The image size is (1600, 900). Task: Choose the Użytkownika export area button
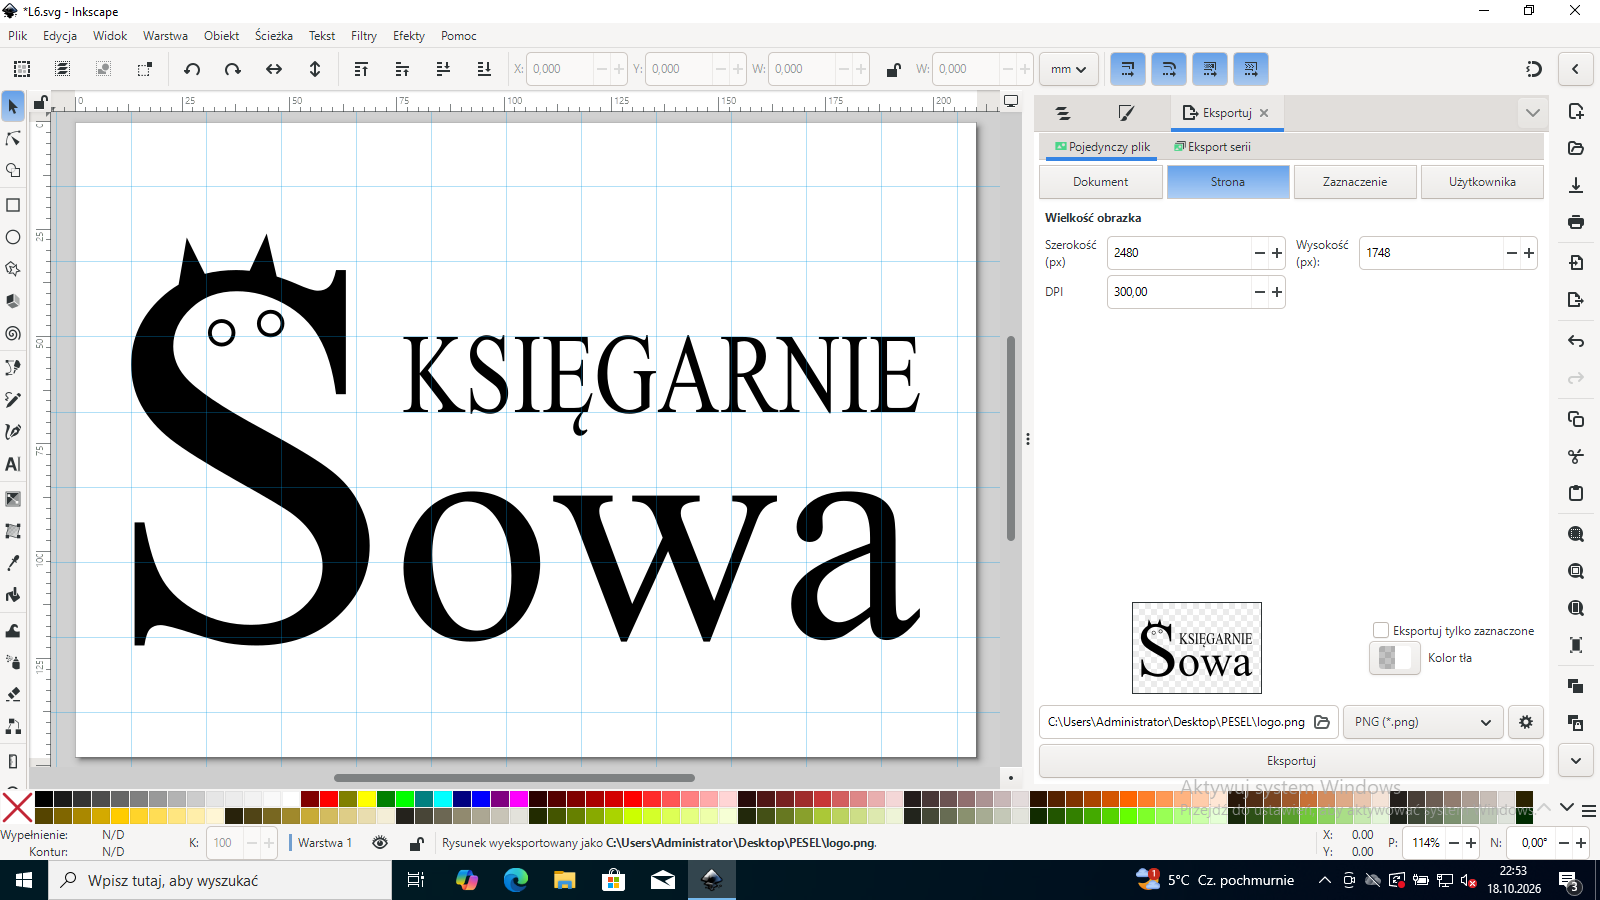1482,182
